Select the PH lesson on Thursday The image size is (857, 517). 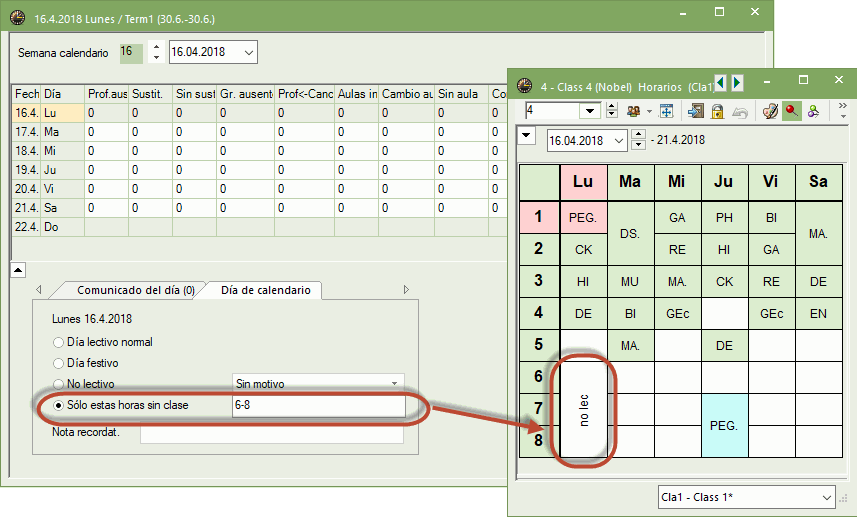[x=724, y=218]
